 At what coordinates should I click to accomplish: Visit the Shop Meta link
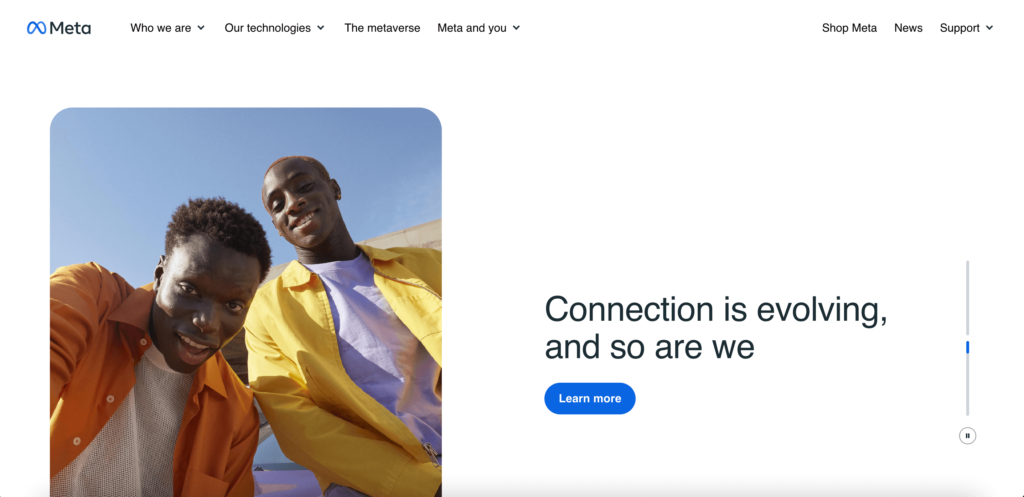pyautogui.click(x=849, y=28)
